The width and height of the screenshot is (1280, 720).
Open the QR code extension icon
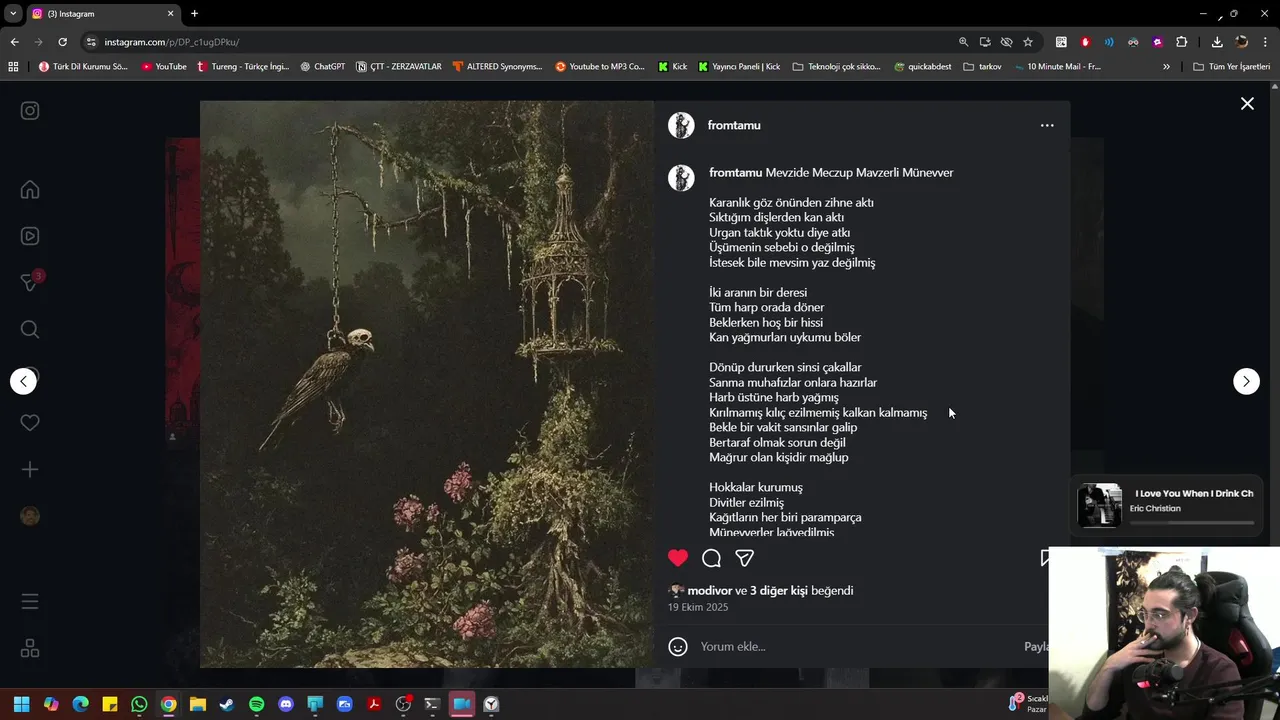click(x=1061, y=42)
